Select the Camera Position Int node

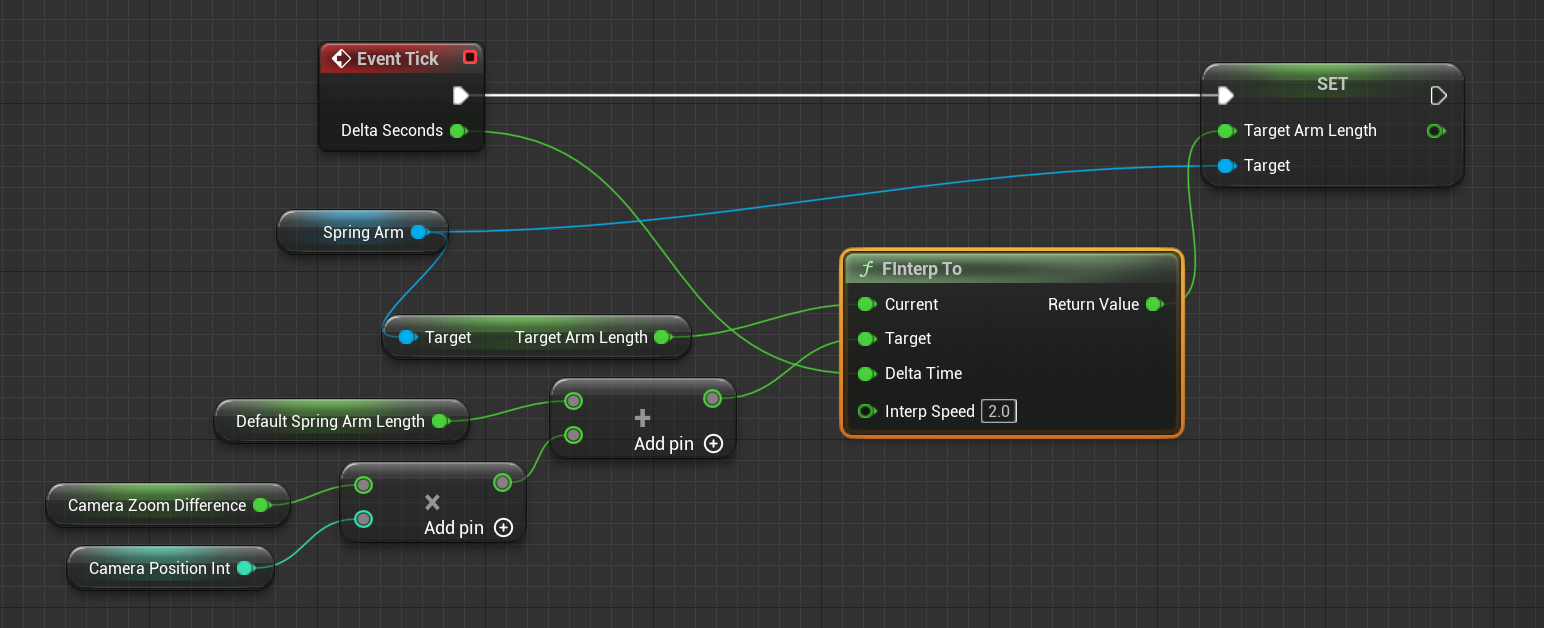coord(170,568)
